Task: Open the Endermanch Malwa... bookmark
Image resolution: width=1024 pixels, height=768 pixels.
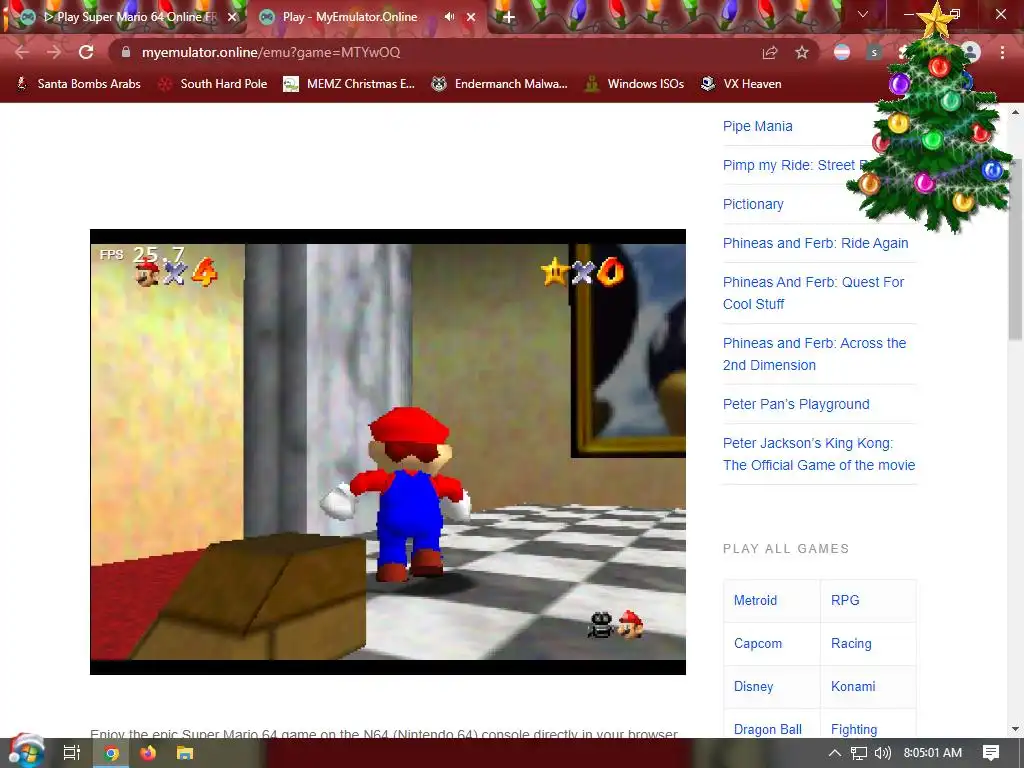Action: (x=500, y=84)
